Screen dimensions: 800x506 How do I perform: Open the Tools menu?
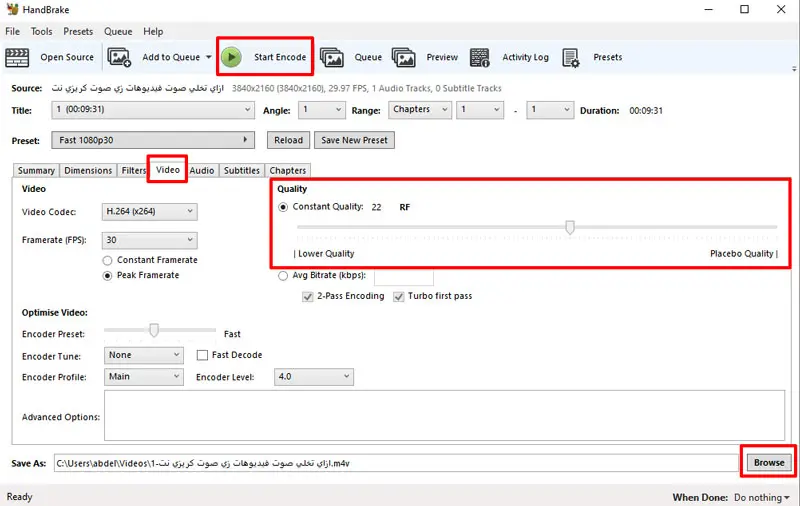tap(41, 32)
